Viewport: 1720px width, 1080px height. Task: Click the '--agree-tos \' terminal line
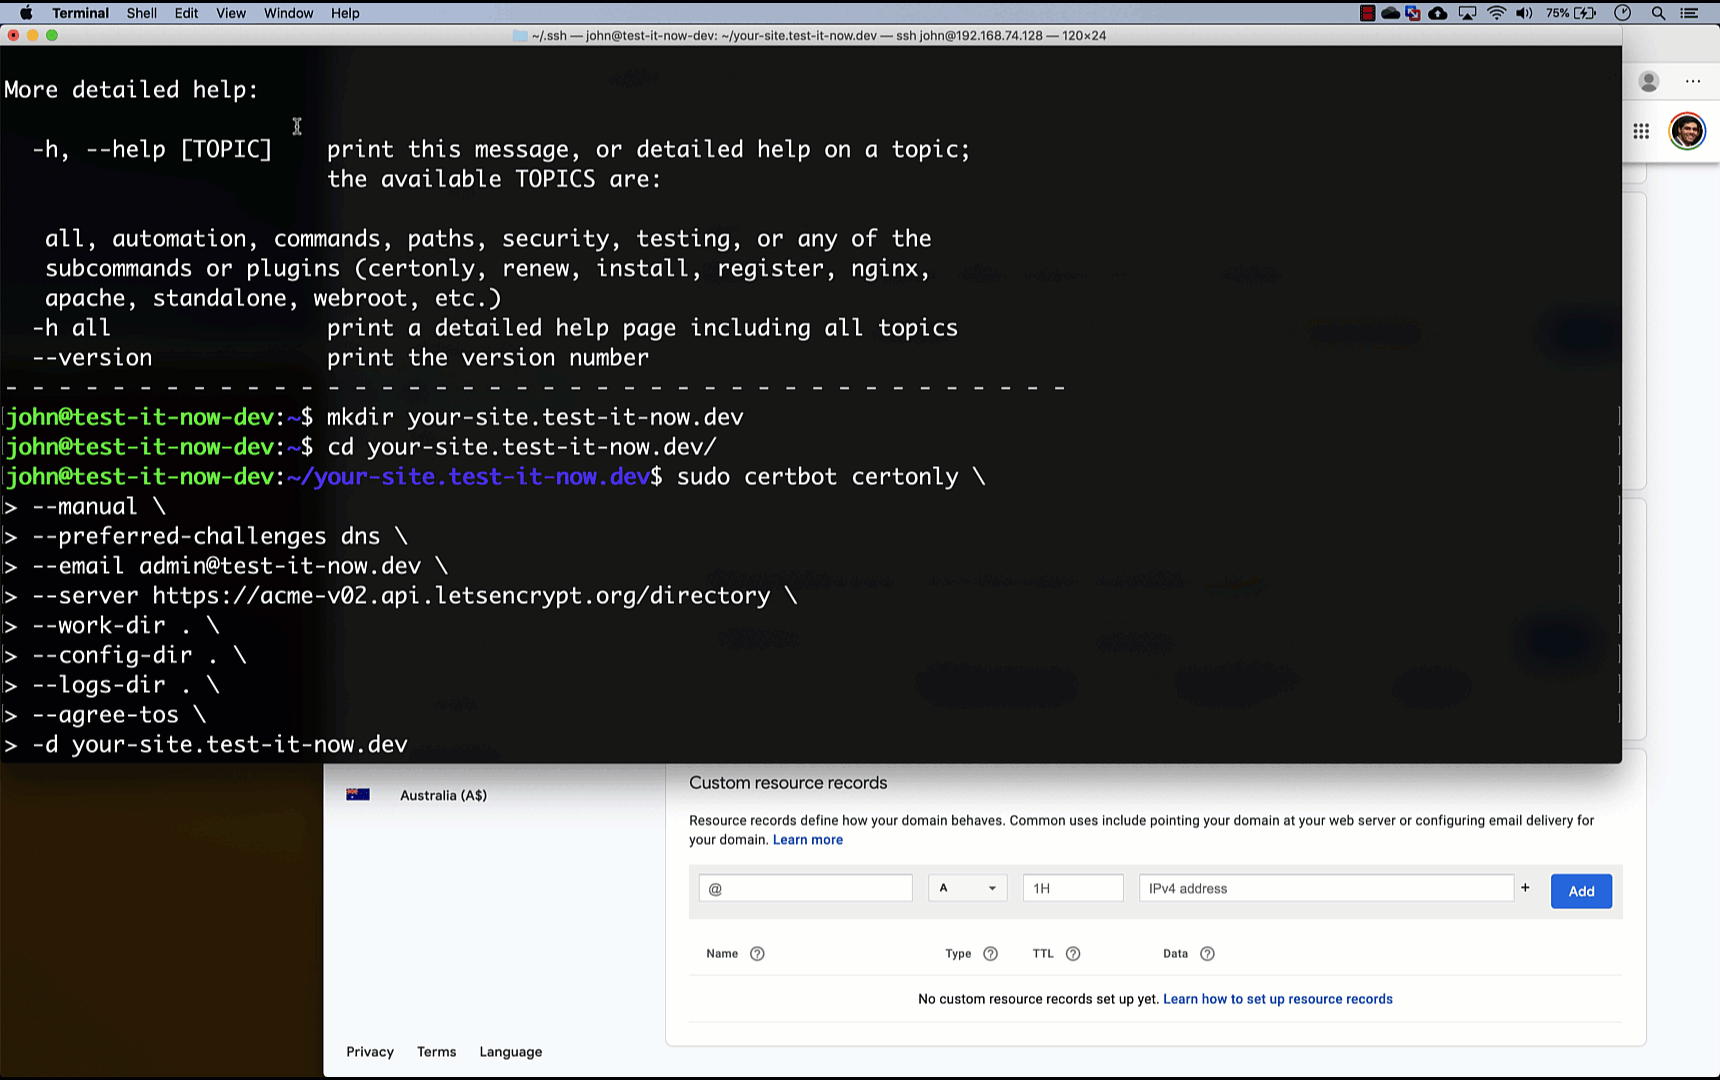click(118, 715)
